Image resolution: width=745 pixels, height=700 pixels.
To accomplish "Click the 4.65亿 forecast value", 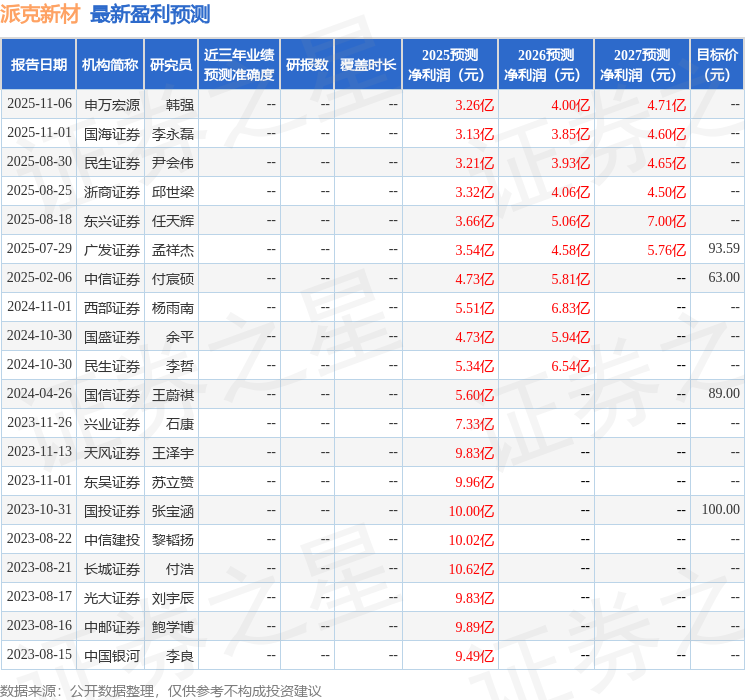I will coord(667,163).
